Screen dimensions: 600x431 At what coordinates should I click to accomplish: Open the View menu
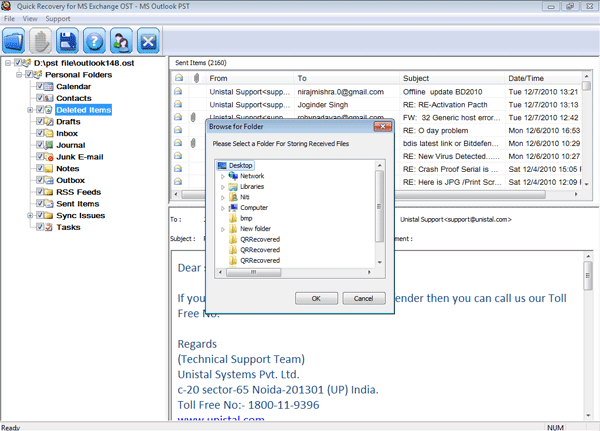coord(30,18)
